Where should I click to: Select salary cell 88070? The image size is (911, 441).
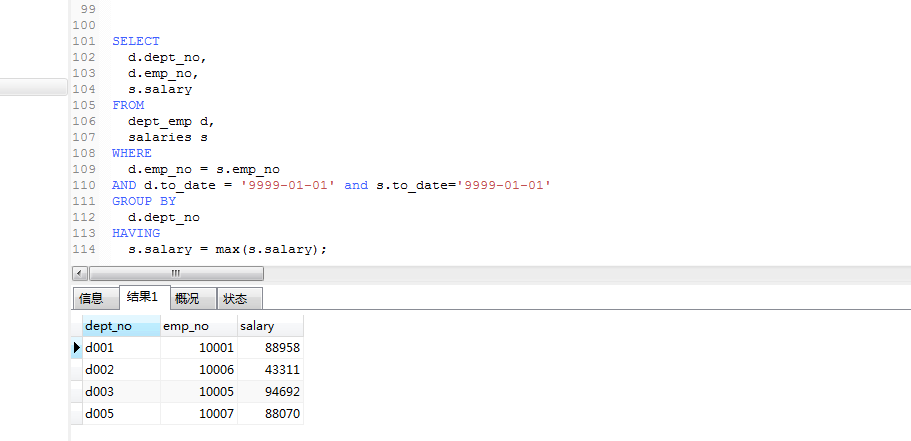(x=270, y=414)
